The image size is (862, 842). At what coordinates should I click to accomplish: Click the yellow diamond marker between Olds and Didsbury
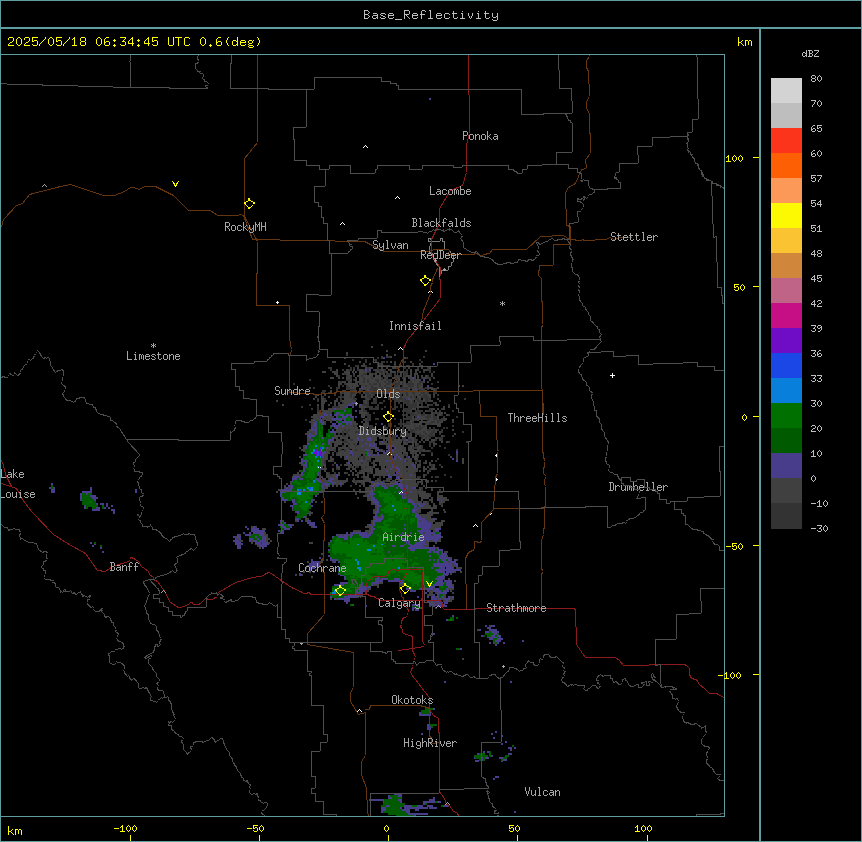(388, 417)
